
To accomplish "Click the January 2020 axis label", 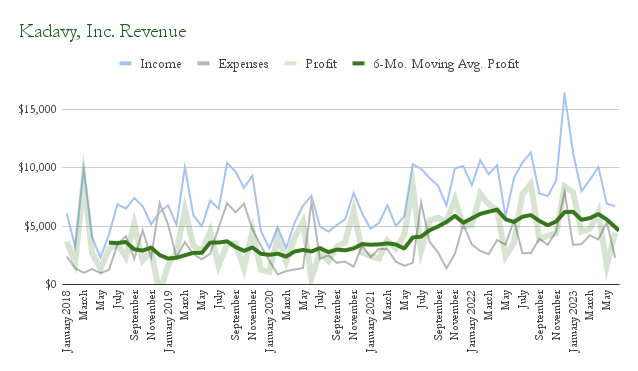I will (269, 321).
